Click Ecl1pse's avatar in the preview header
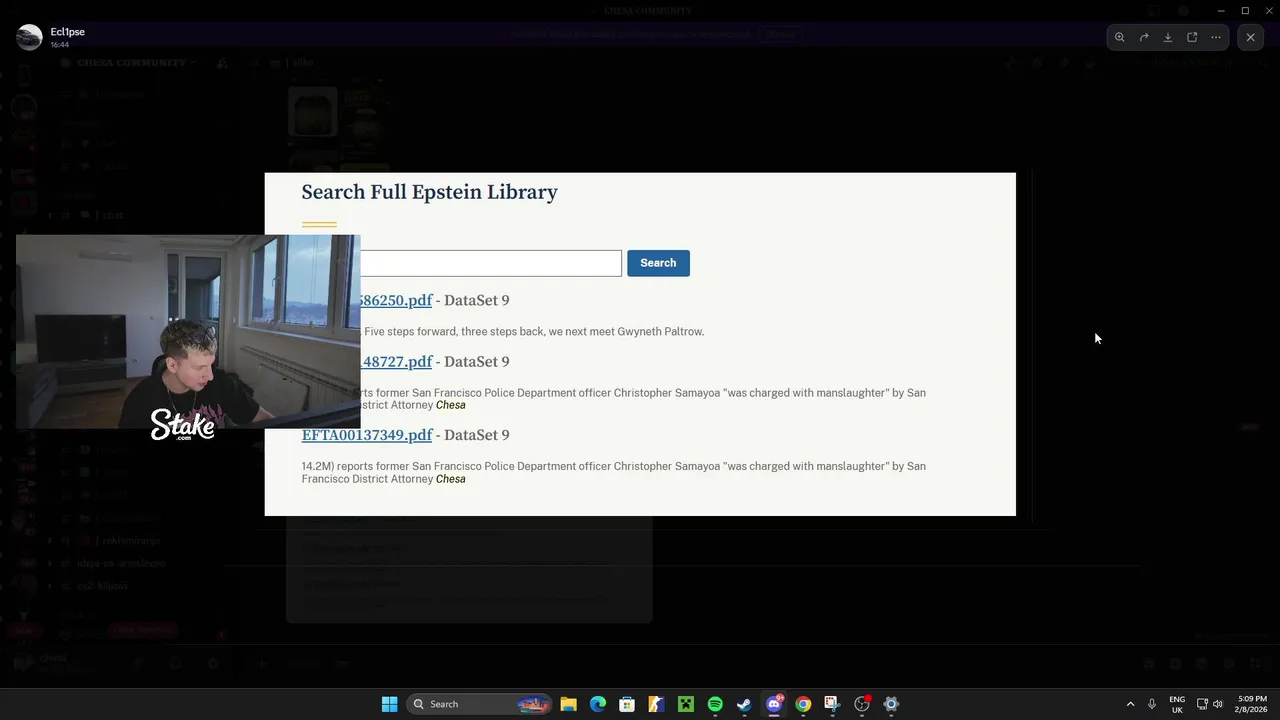This screenshot has height=720, width=1280. [29, 37]
